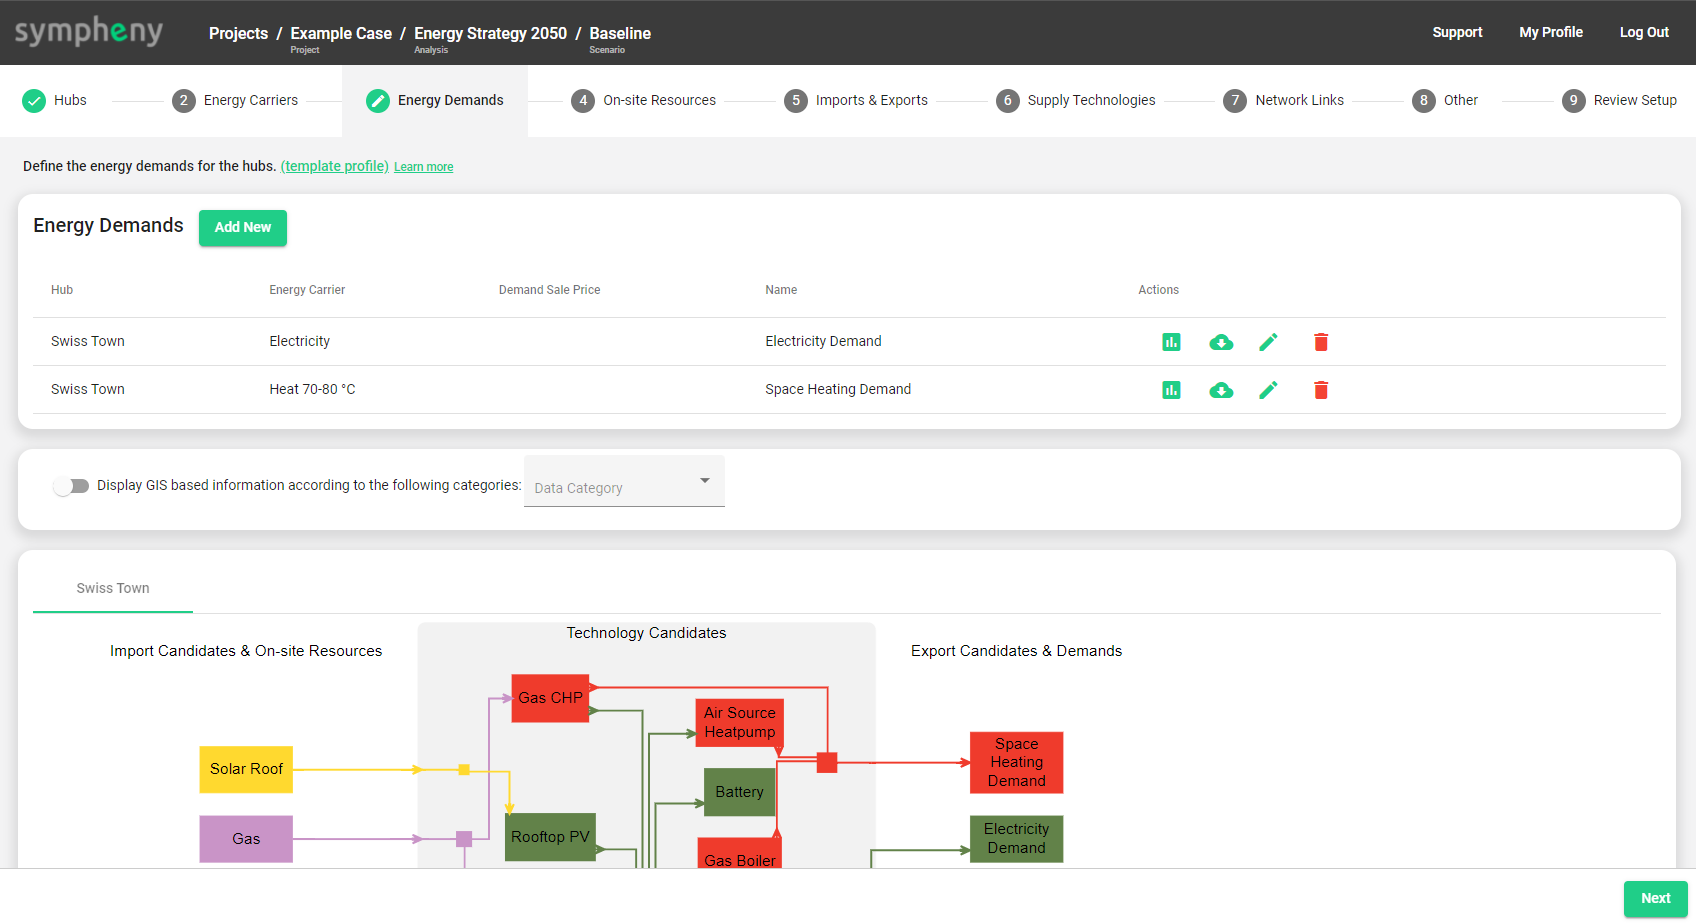The image size is (1696, 923).
Task: Edit the Electricity Demand entry
Action: click(1268, 342)
